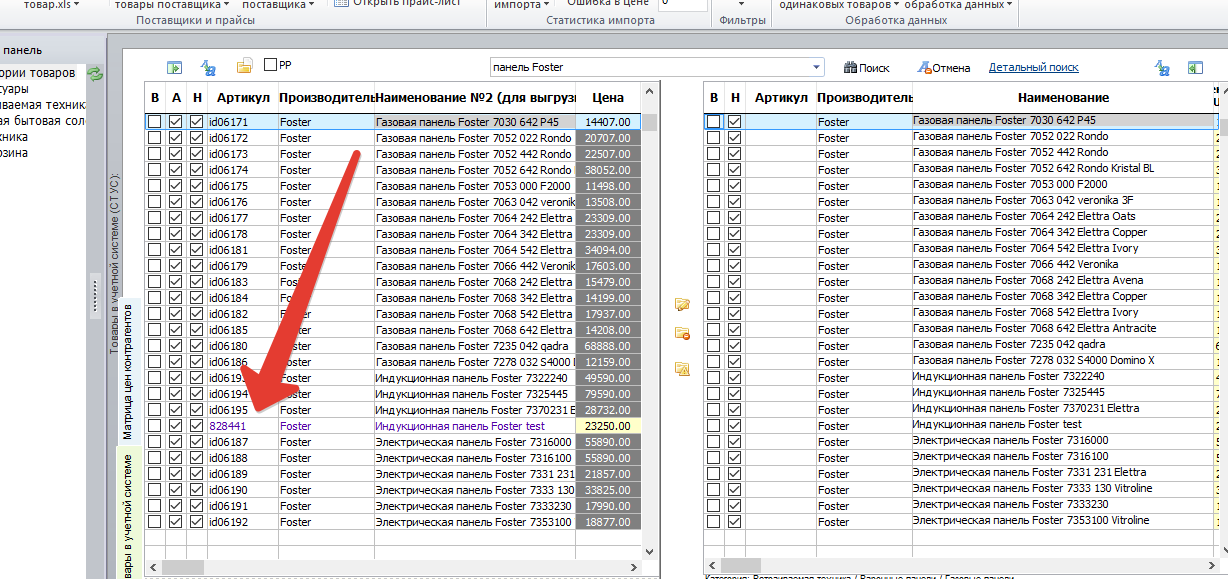The image size is (1228, 579).
Task: Click price cell 68888.00
Action: [608, 346]
